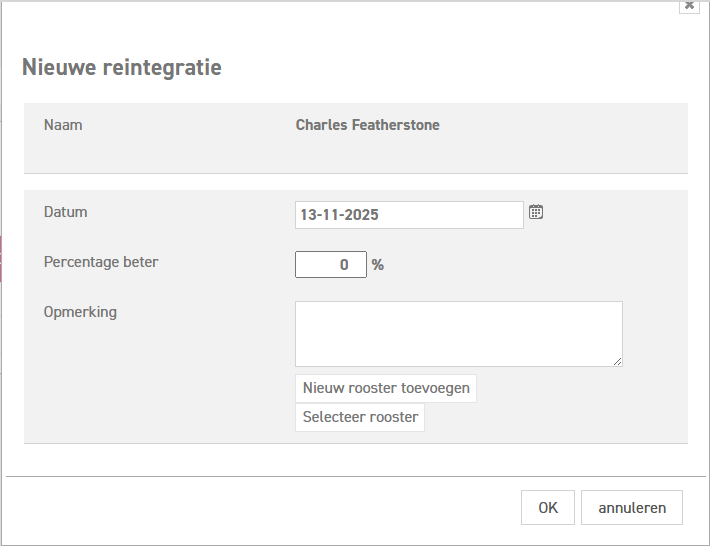The height and width of the screenshot is (546, 710).
Task: Open the calendar date picker icon
Action: 536,212
